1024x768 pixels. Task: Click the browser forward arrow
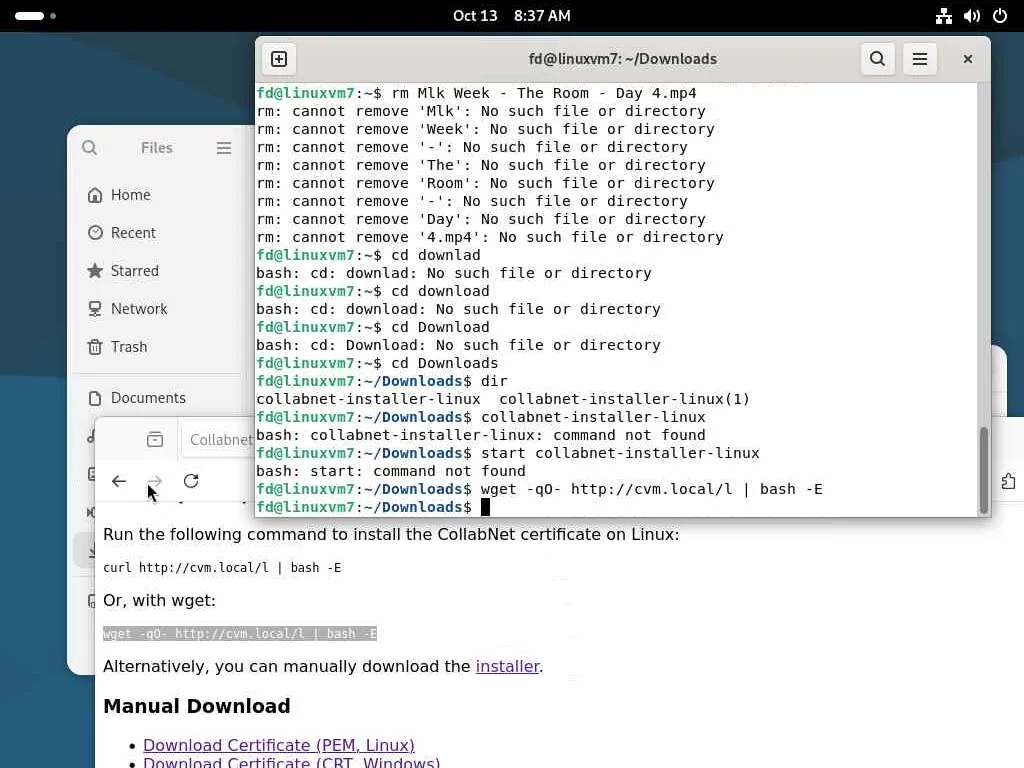coord(155,481)
